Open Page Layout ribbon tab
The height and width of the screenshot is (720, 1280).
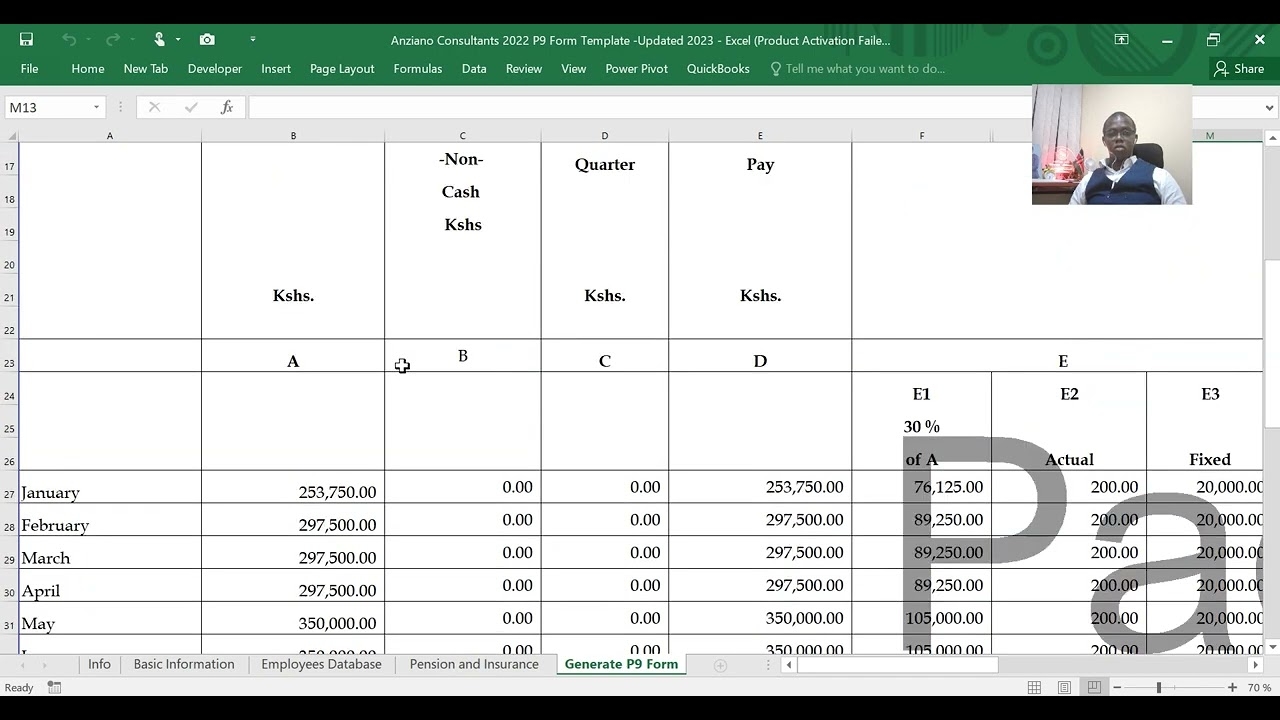(342, 68)
